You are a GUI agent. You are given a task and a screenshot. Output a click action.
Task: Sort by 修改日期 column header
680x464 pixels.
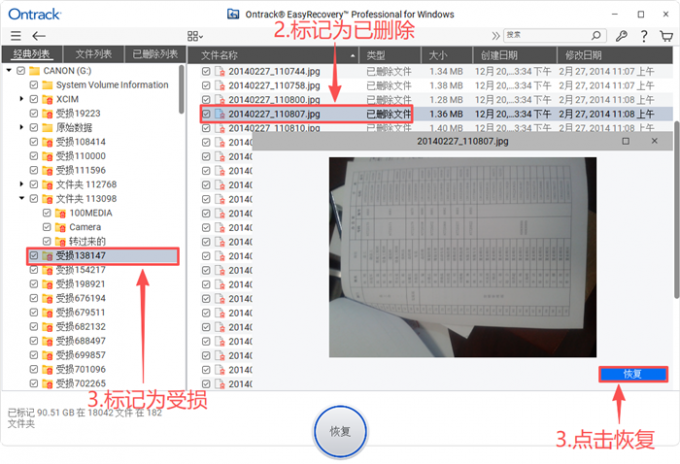coord(615,55)
